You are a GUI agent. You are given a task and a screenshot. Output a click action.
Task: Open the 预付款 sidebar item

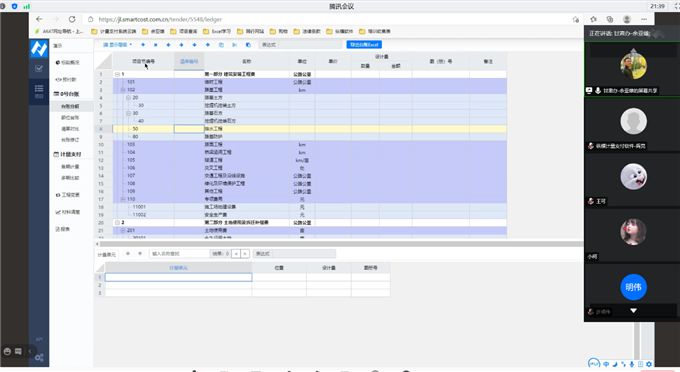tap(66, 79)
